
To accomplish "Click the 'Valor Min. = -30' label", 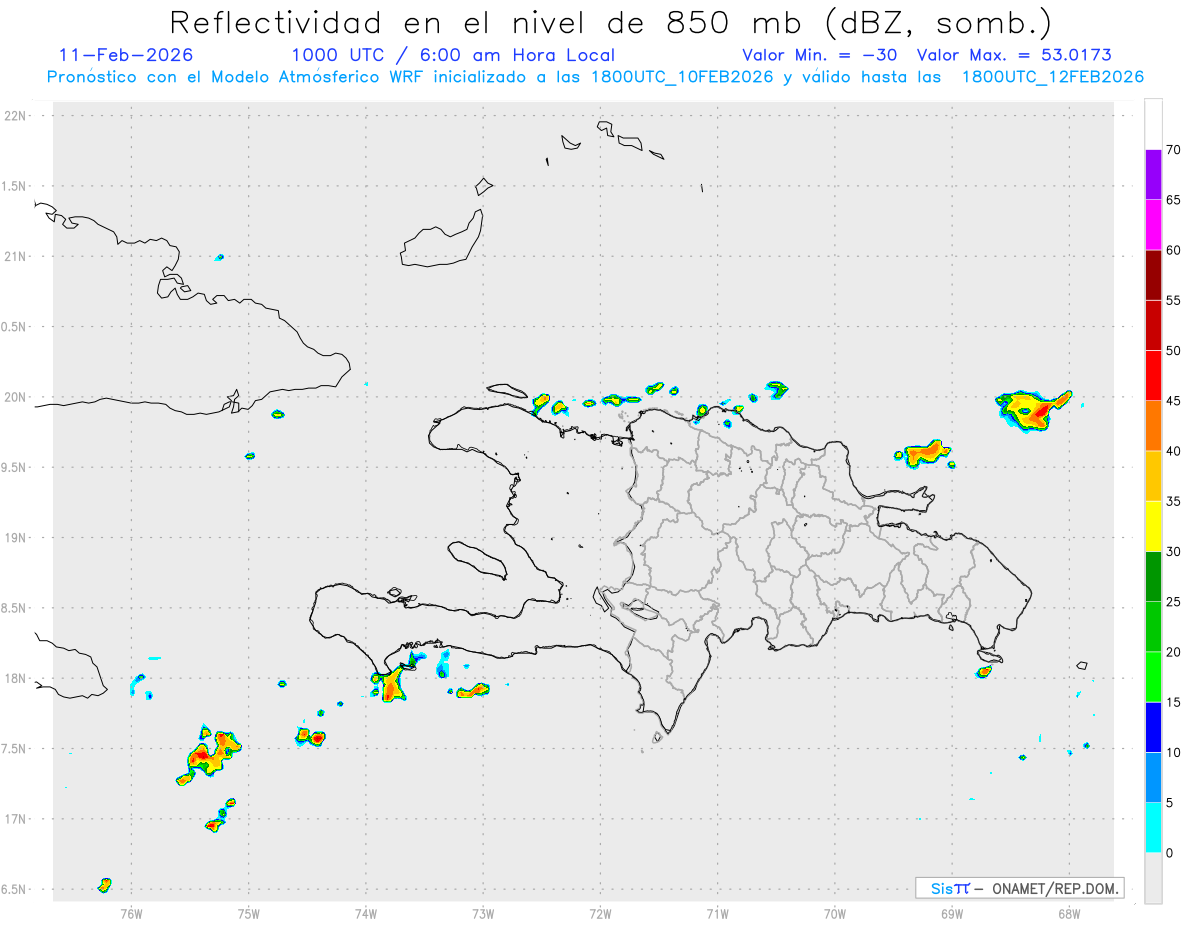I will point(819,55).
